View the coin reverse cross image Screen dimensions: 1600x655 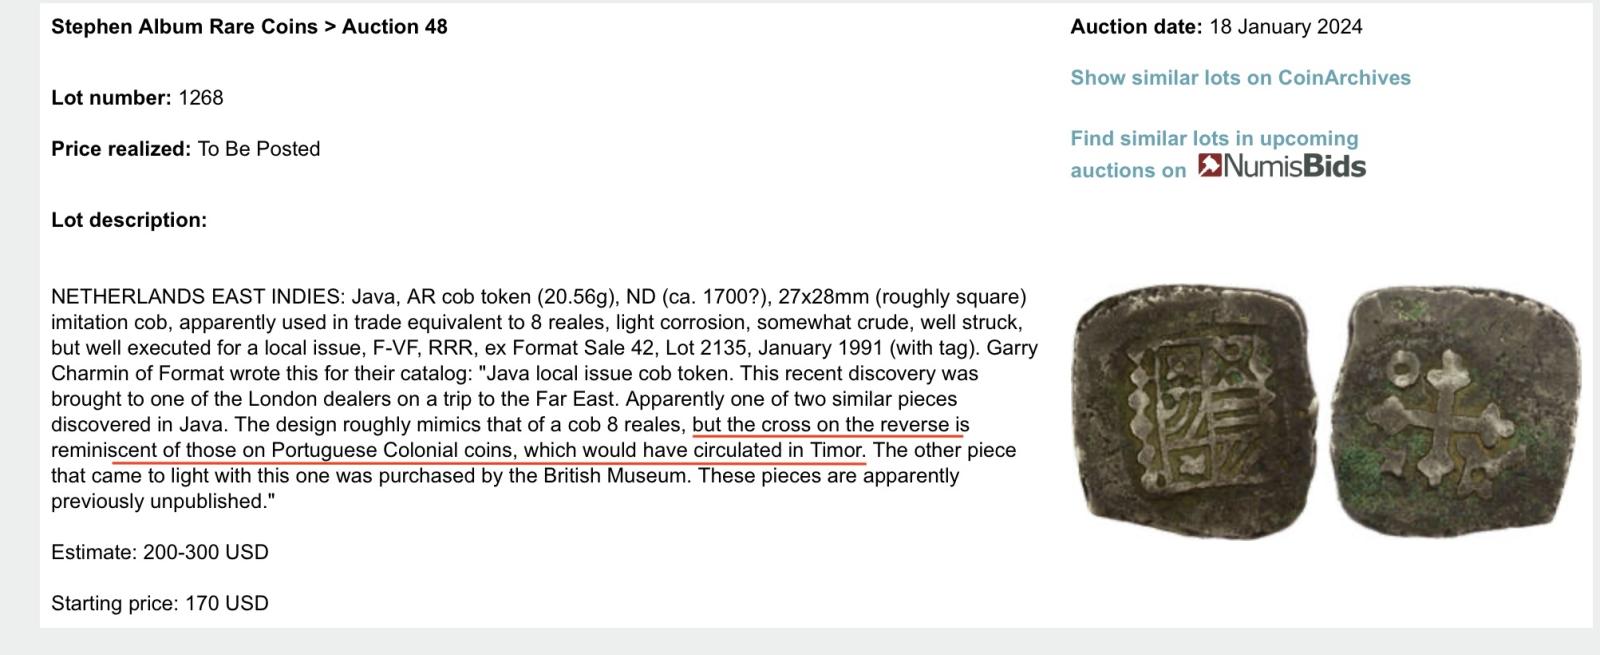tap(1462, 411)
